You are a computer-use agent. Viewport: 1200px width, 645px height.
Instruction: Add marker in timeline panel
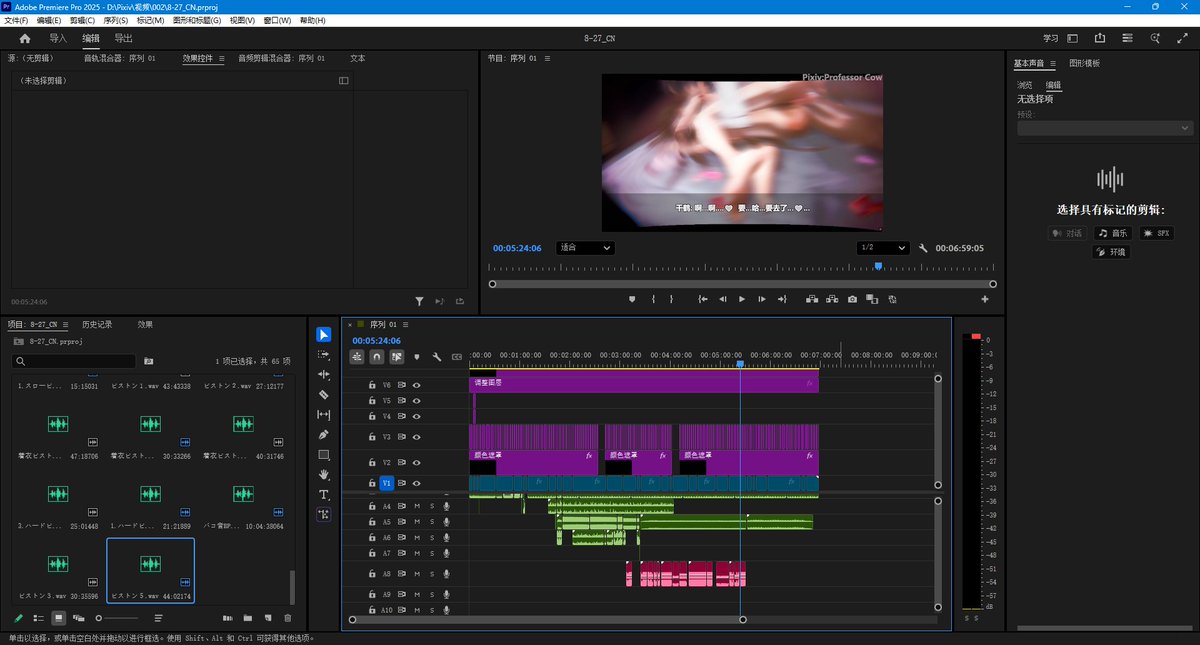point(417,356)
